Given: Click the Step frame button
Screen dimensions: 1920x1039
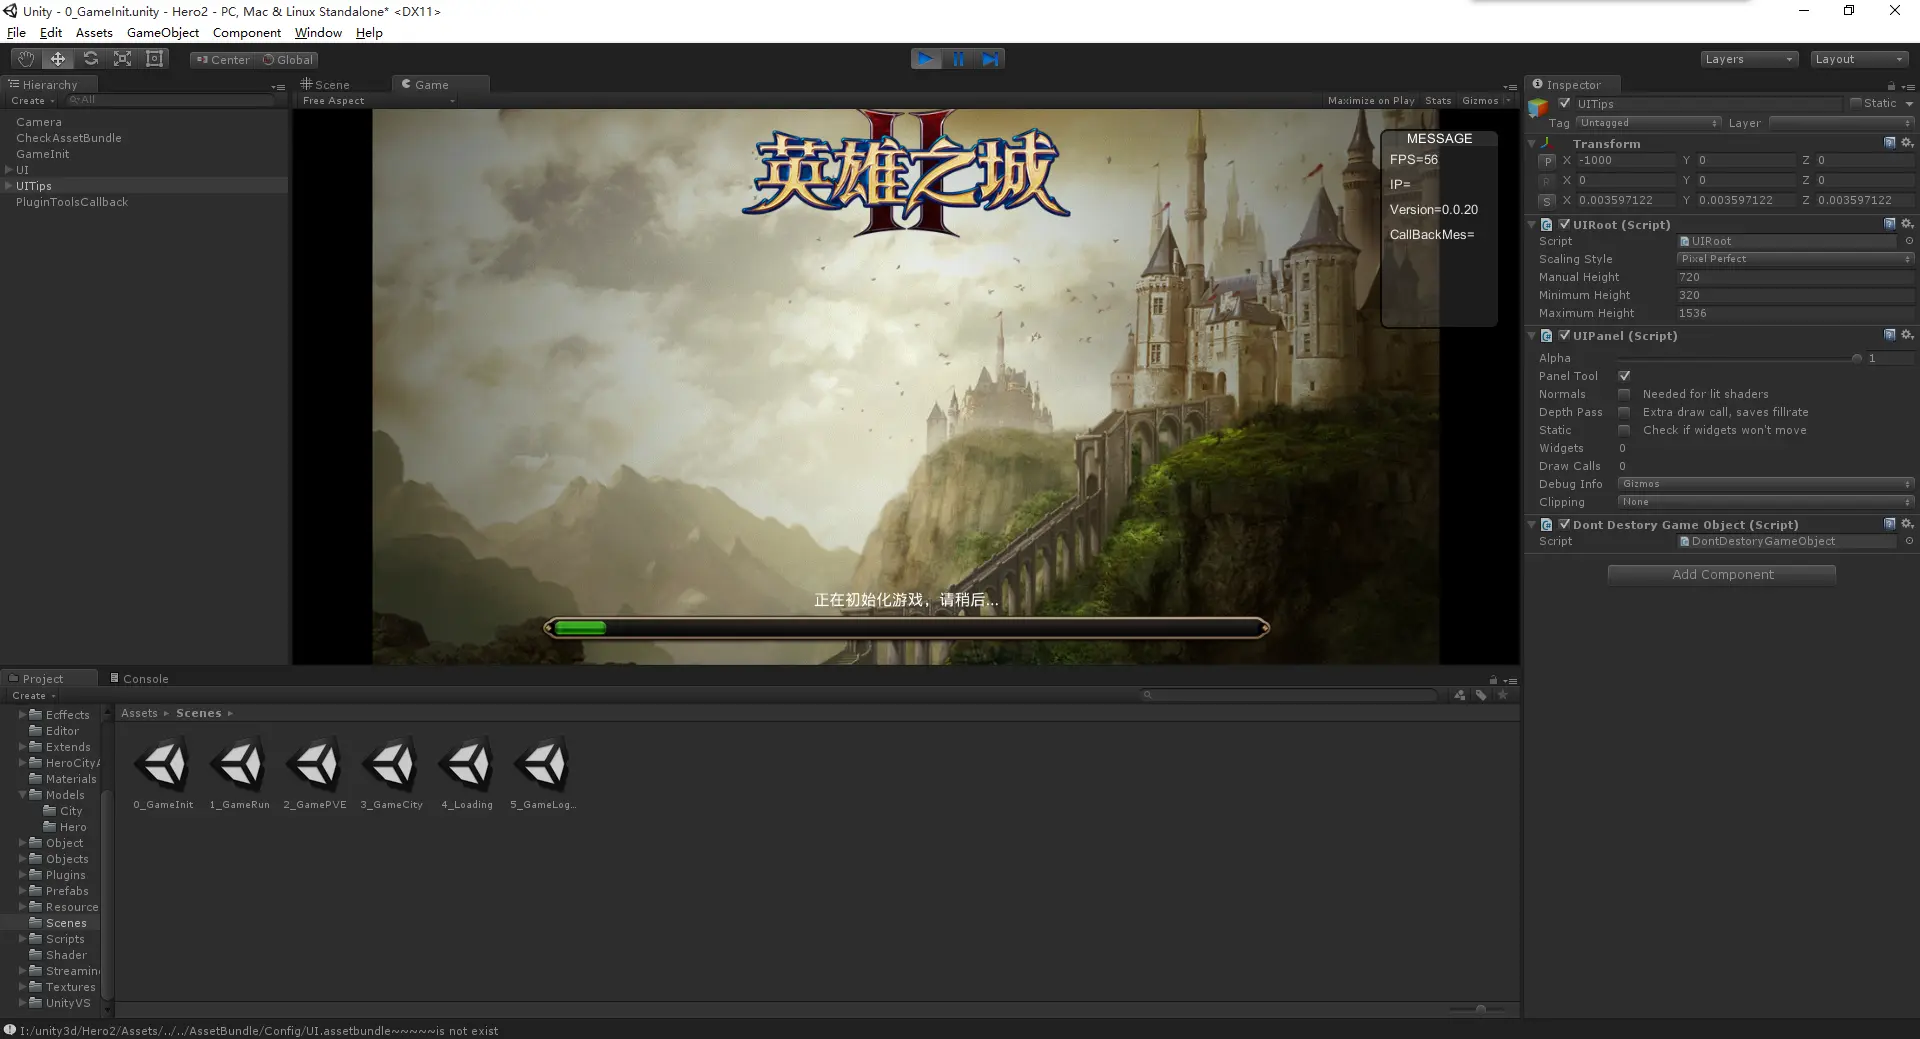Looking at the screenshot, I should click(x=989, y=59).
